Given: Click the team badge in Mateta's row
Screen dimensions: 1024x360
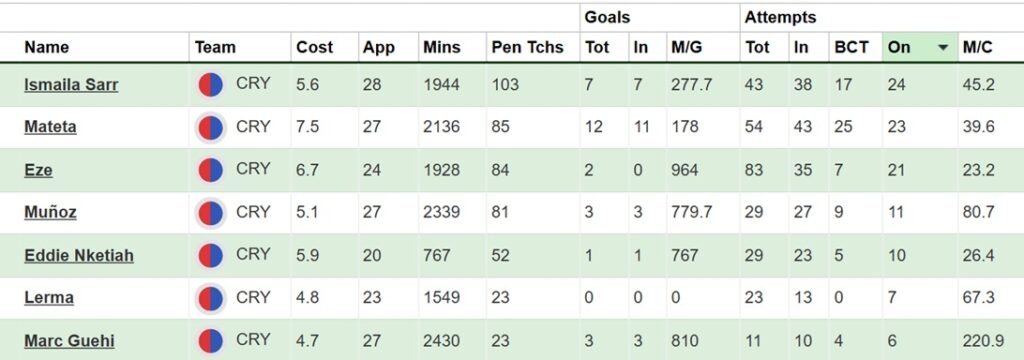Looking at the screenshot, I should (x=210, y=127).
